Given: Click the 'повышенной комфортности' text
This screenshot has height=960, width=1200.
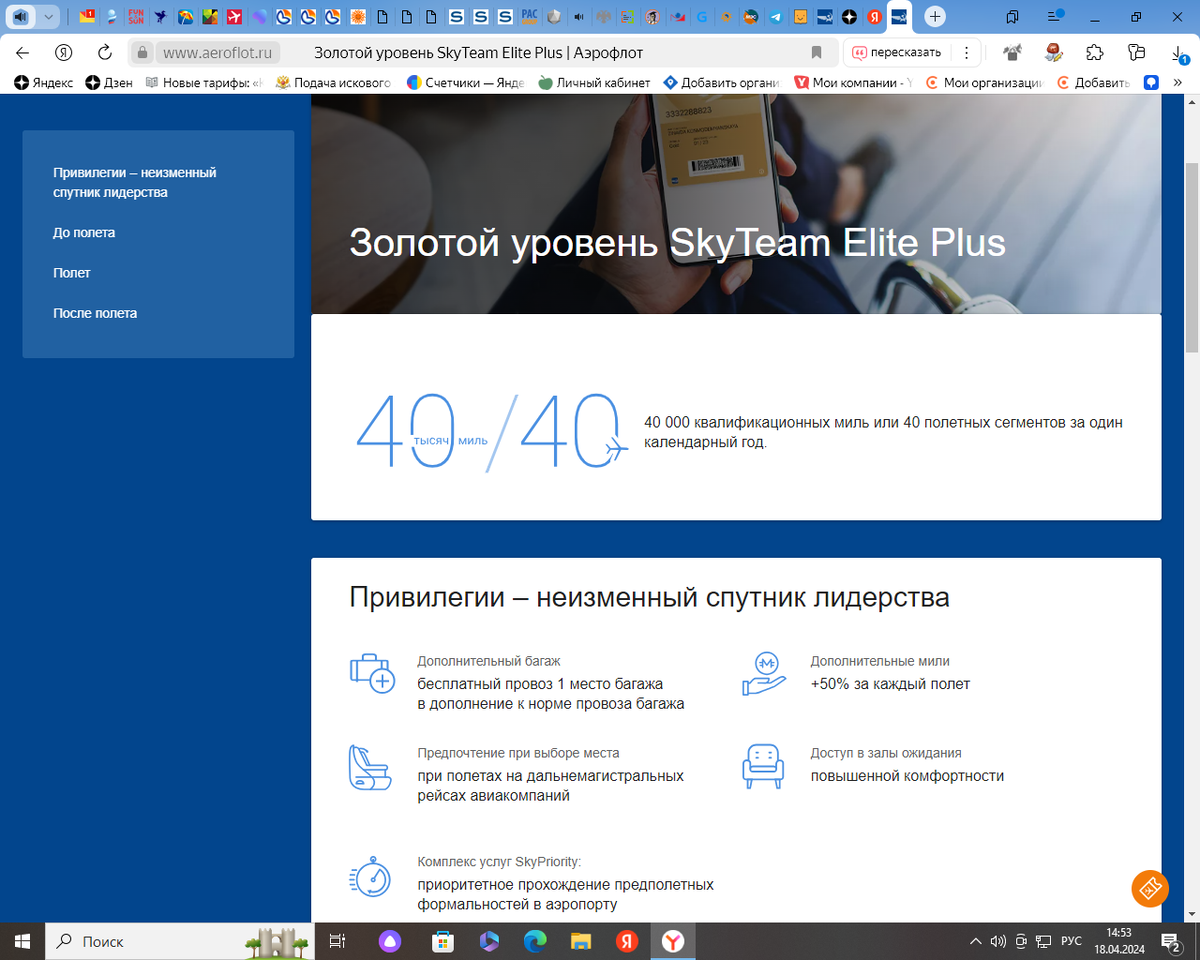Looking at the screenshot, I should pos(907,776).
